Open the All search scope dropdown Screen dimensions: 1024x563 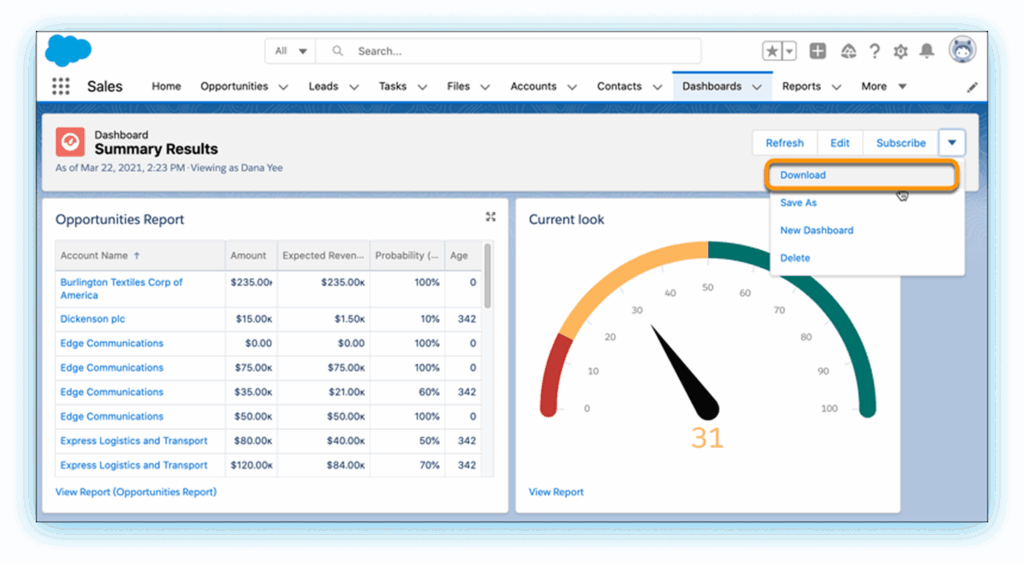(291, 51)
